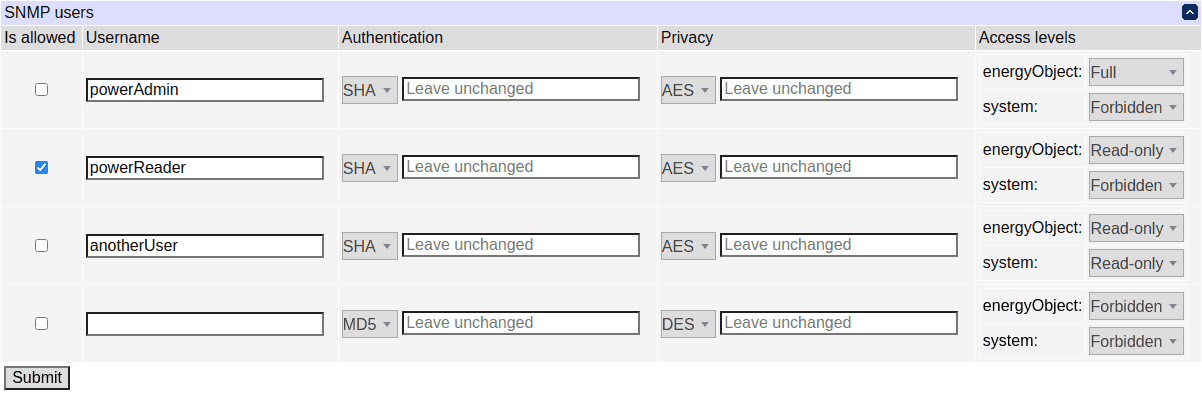Allow the anotherUser account checkbox
This screenshot has height=394, width=1202.
pos(41,245)
